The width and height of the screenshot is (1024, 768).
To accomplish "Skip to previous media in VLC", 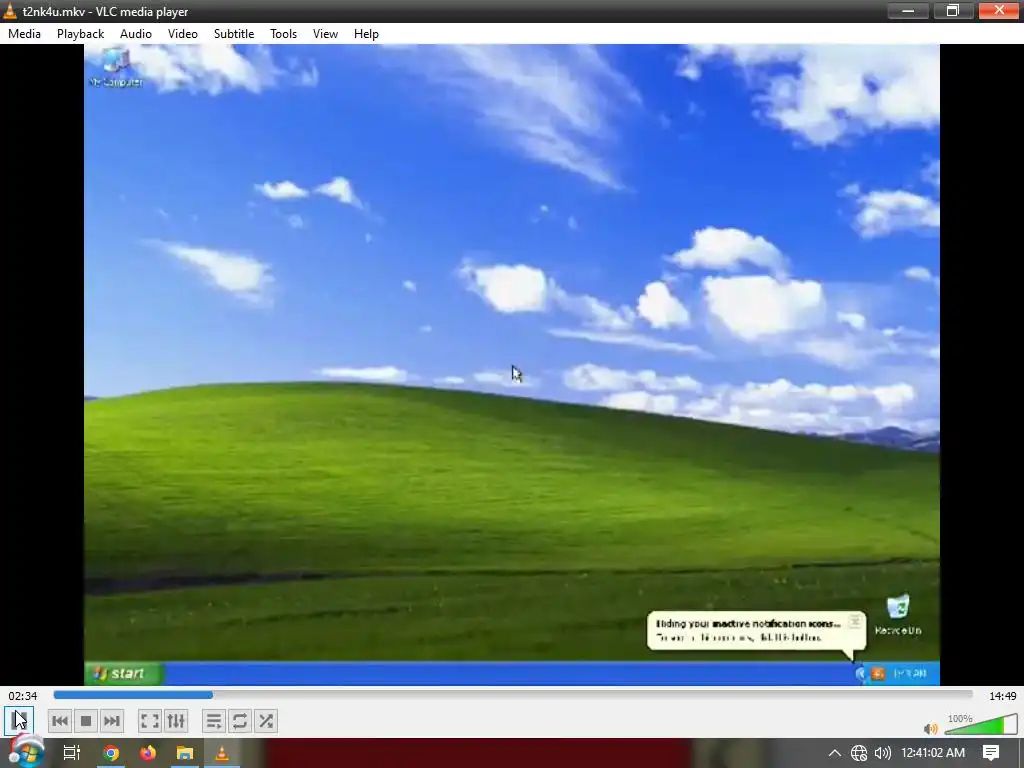I will point(59,721).
